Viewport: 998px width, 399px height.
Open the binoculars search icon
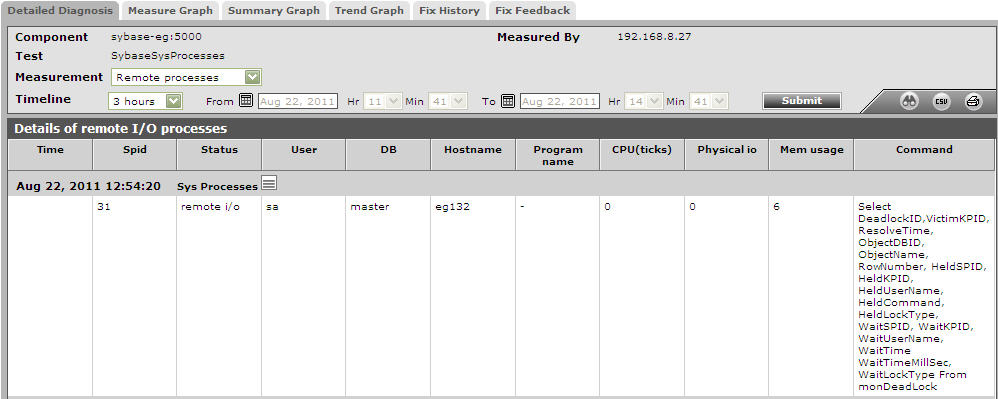click(x=910, y=101)
